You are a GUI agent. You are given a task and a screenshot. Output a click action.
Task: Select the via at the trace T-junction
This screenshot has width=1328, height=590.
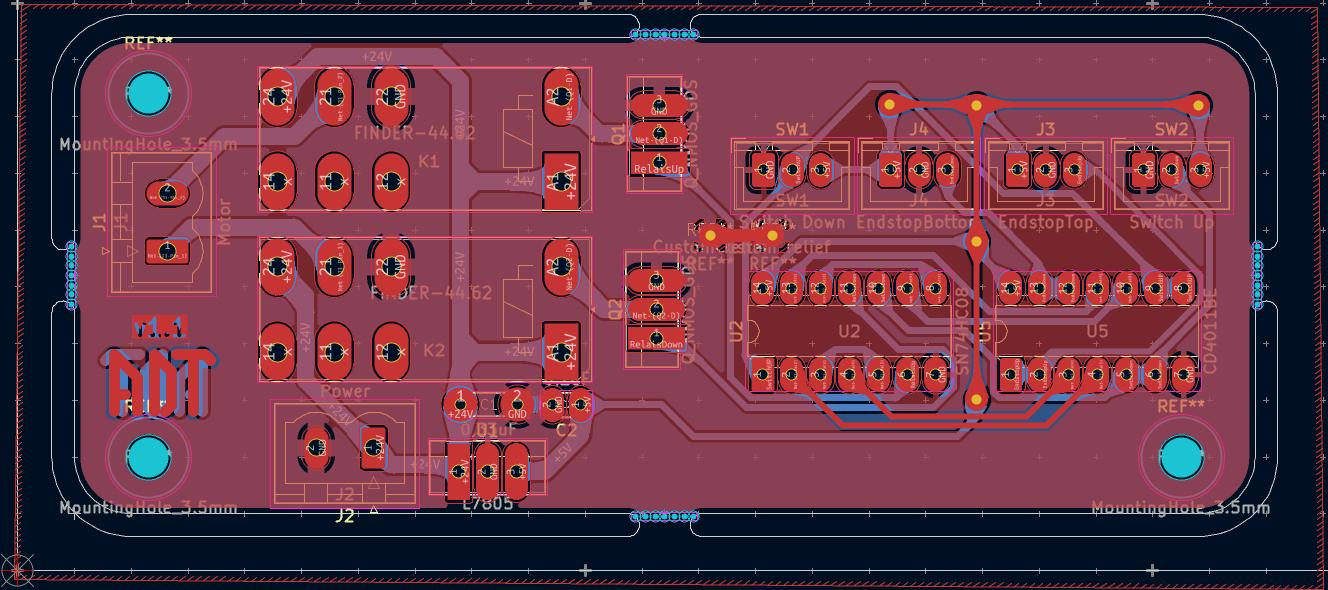point(976,104)
